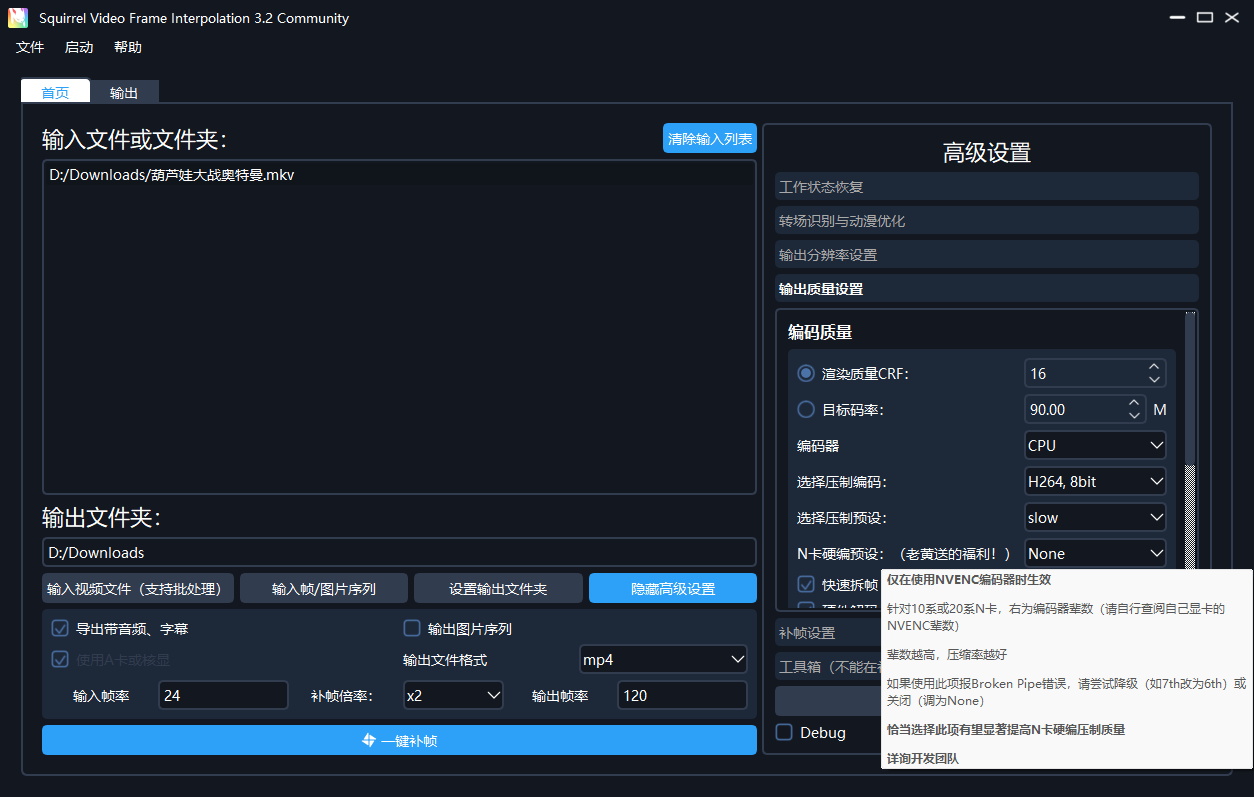The width and height of the screenshot is (1254, 797).
Task: Open the mp4 output format dropdown
Action: pos(663,660)
